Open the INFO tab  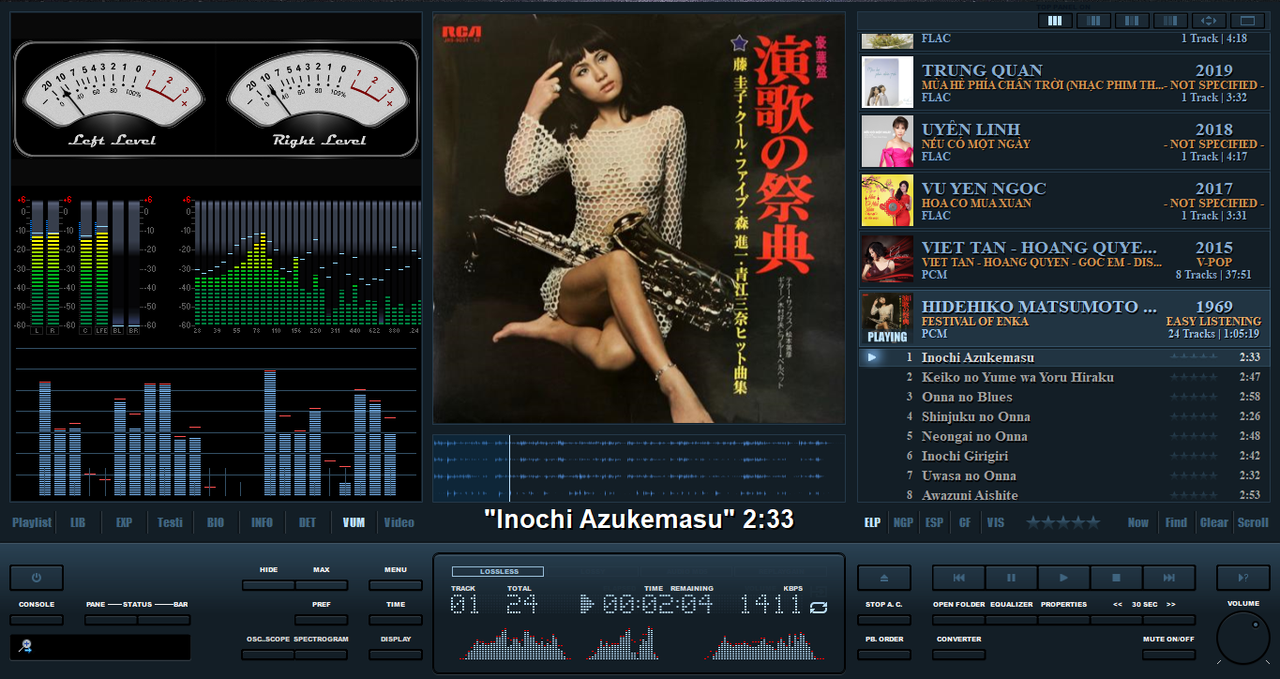click(x=262, y=522)
